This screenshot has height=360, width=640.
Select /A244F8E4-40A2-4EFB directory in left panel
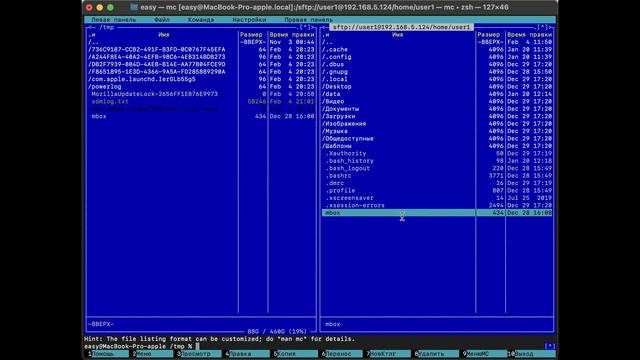click(201, 57)
